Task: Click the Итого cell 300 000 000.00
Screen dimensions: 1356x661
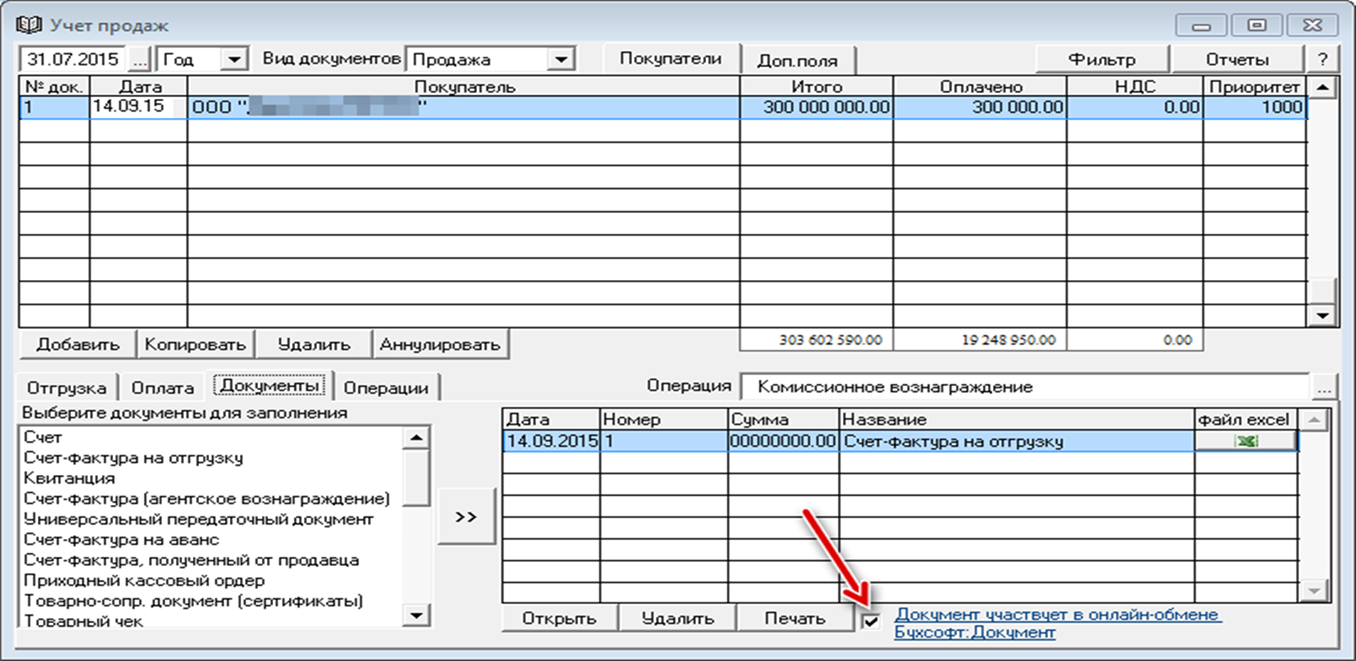Action: pyautogui.click(x=816, y=108)
